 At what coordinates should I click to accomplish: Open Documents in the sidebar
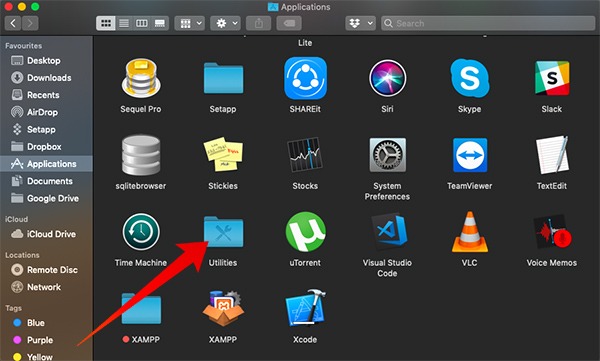[x=46, y=181]
